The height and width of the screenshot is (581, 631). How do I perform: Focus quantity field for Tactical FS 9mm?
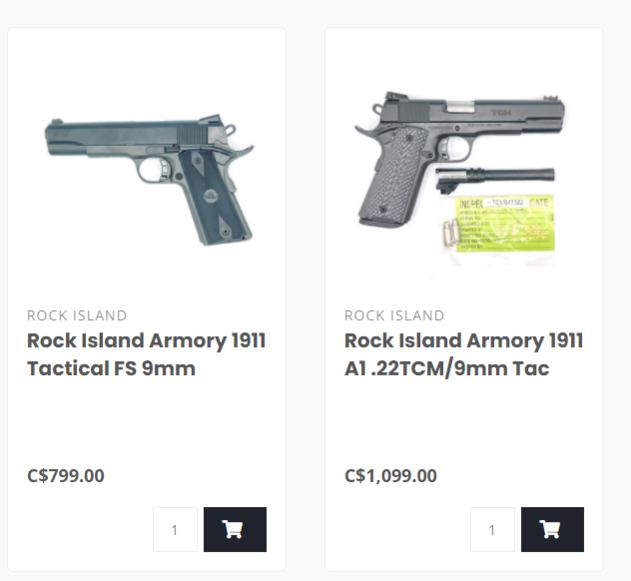click(x=175, y=529)
